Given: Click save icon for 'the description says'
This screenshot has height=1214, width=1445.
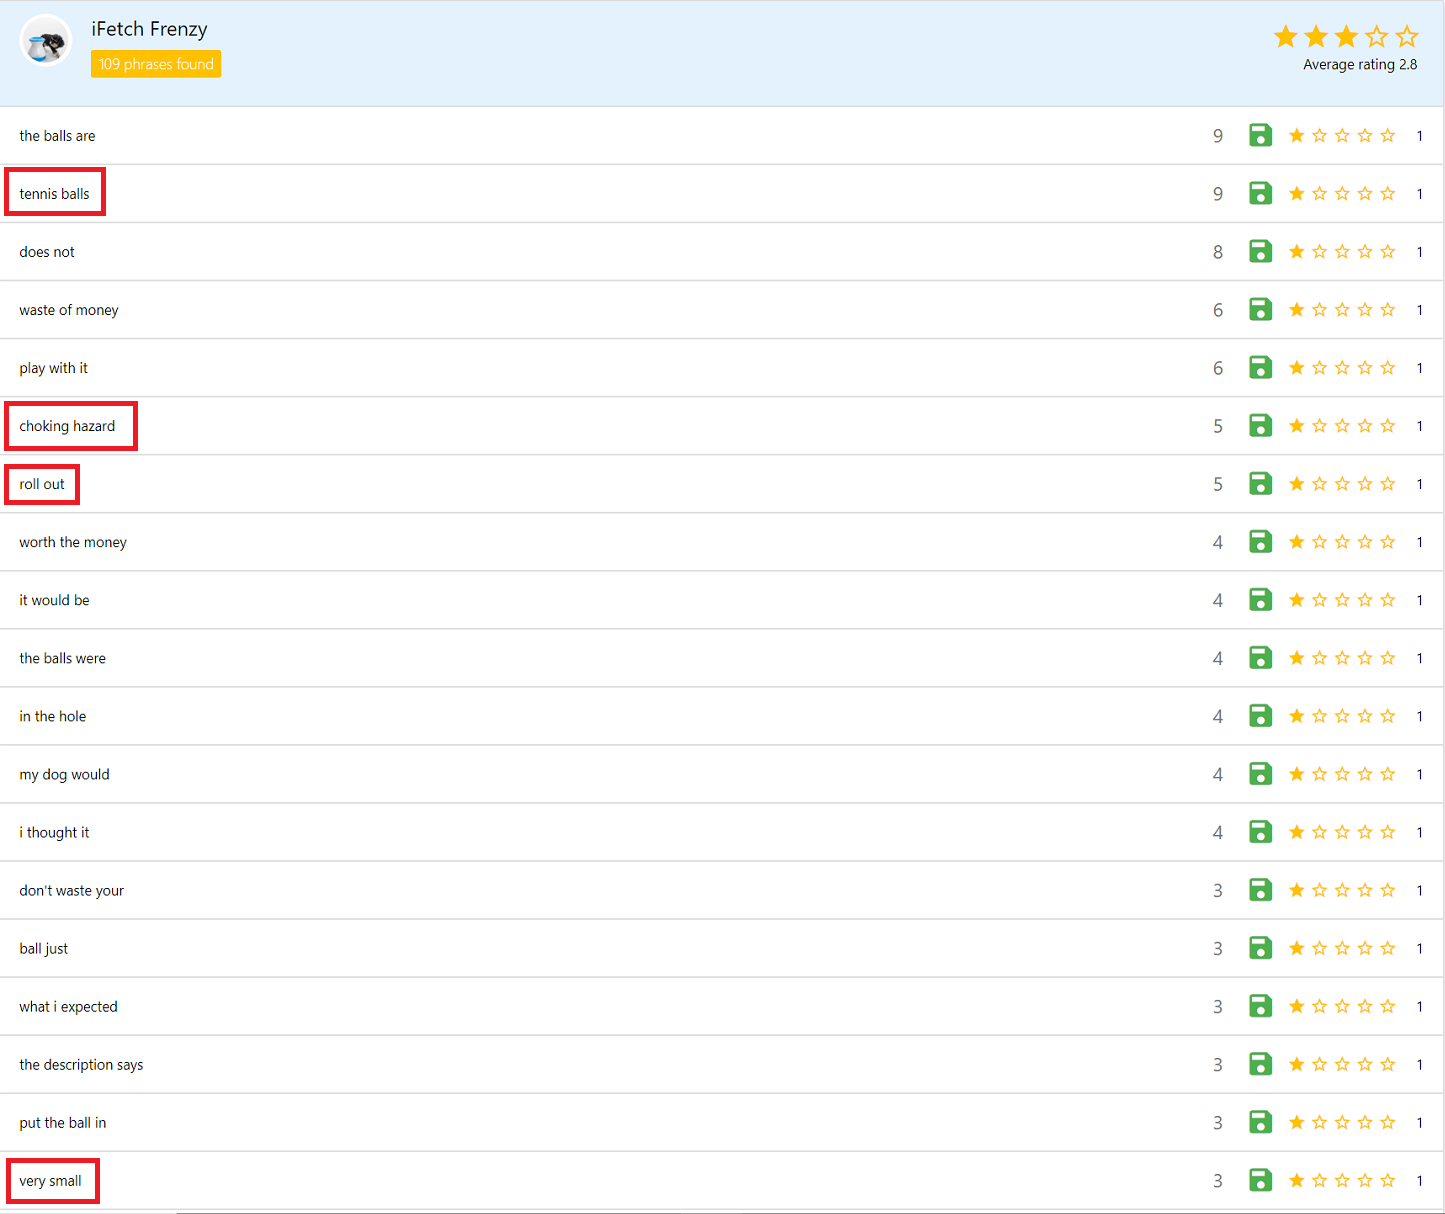Looking at the screenshot, I should (x=1260, y=1063).
